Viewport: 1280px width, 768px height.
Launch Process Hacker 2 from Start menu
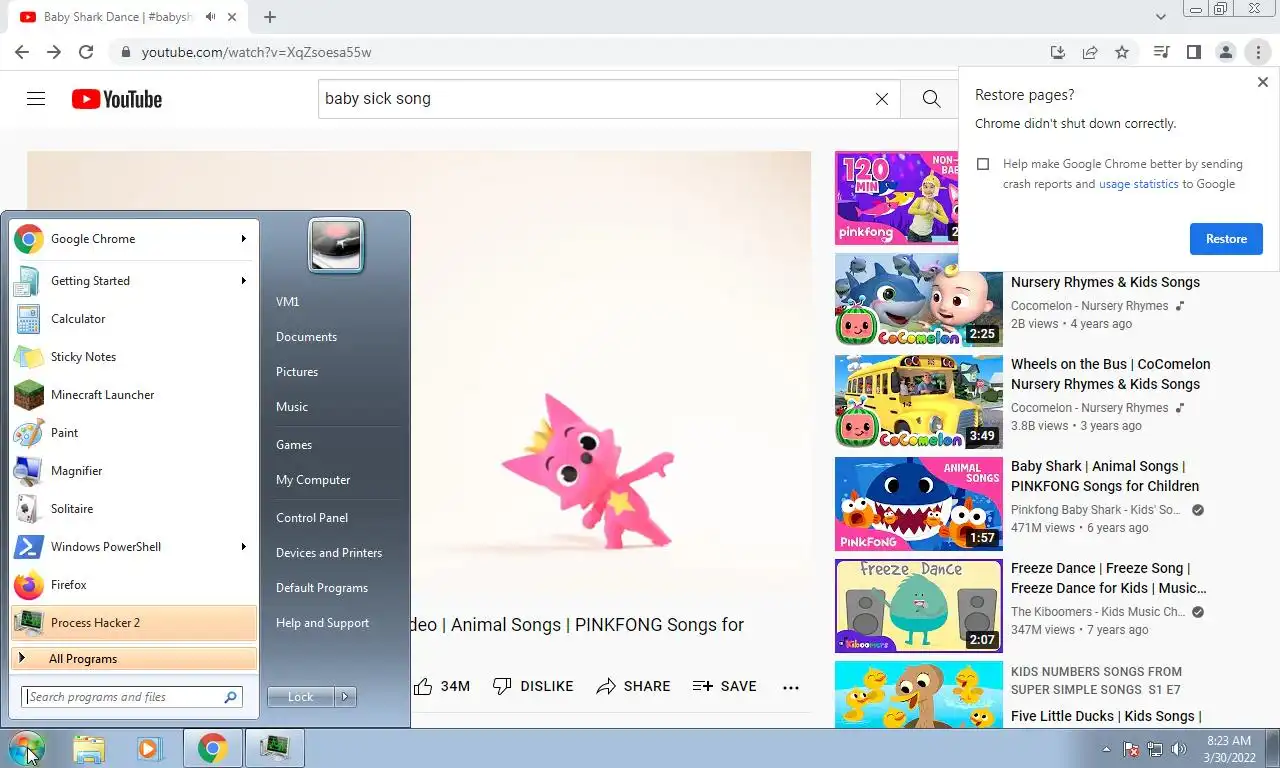point(134,623)
